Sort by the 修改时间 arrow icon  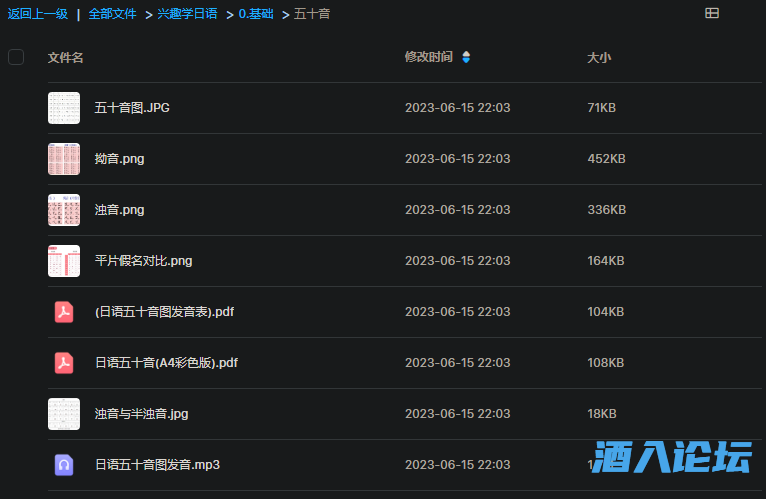(x=466, y=57)
